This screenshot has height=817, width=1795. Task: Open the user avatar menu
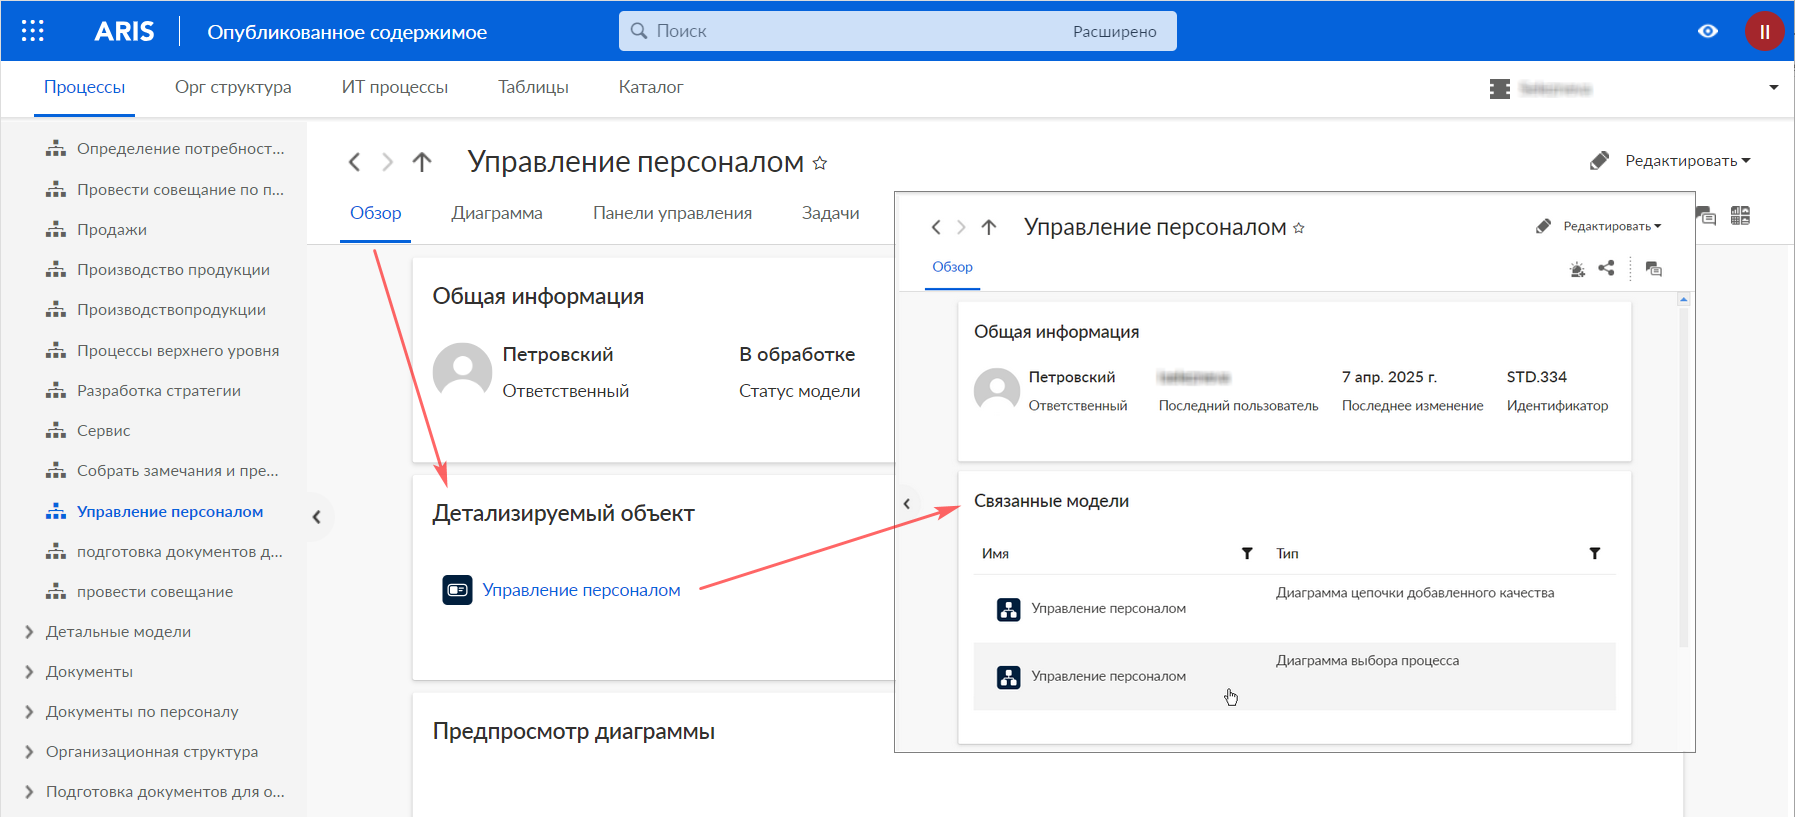pyautogui.click(x=1765, y=31)
